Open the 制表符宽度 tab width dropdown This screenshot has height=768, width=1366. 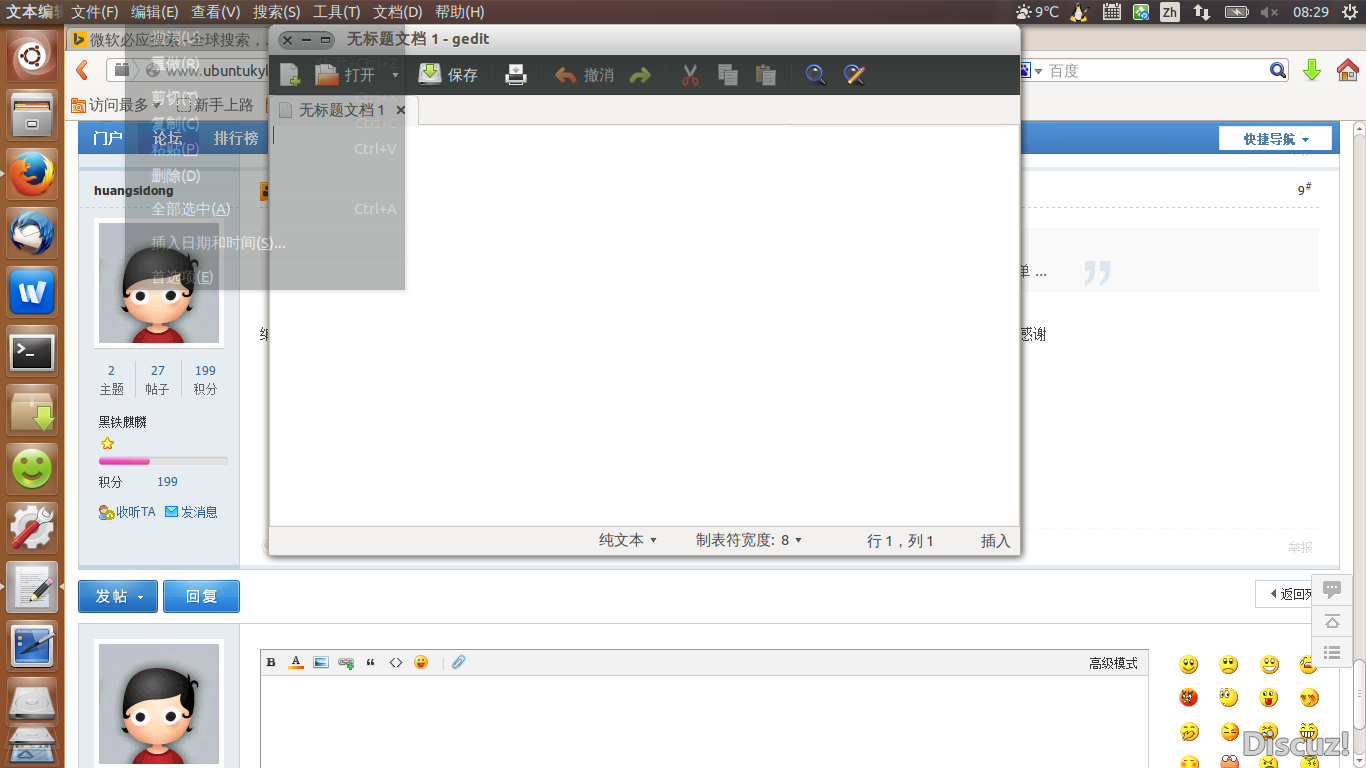pyautogui.click(x=749, y=540)
